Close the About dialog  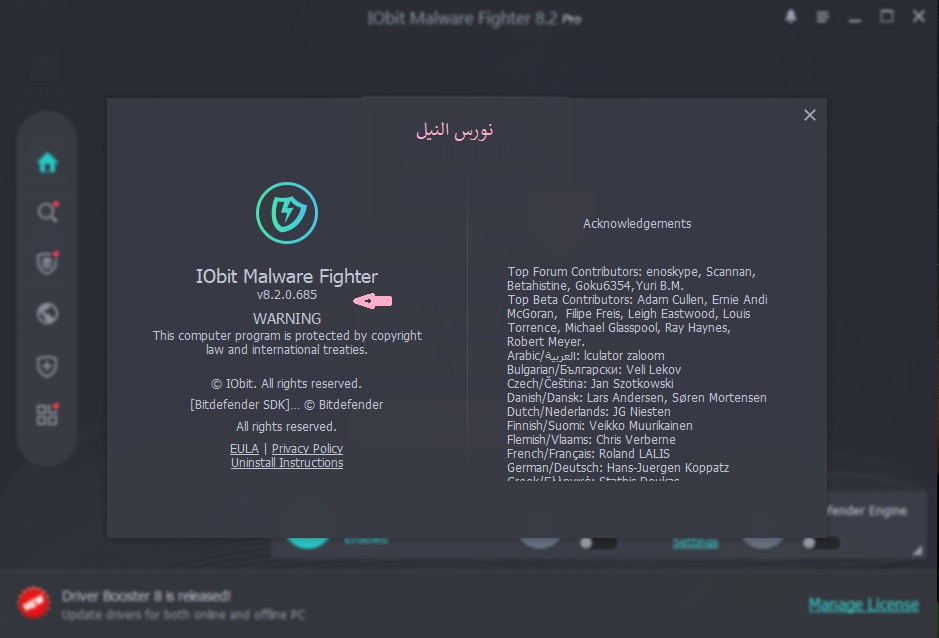(x=810, y=115)
